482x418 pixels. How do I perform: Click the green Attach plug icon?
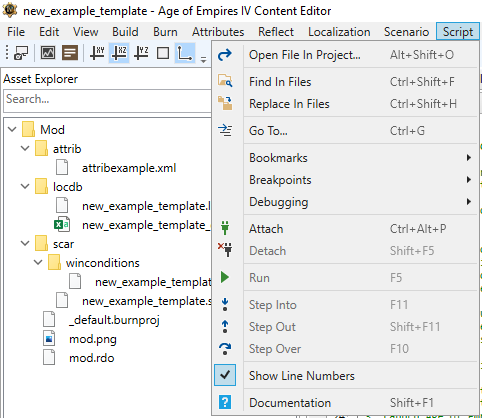click(x=225, y=228)
